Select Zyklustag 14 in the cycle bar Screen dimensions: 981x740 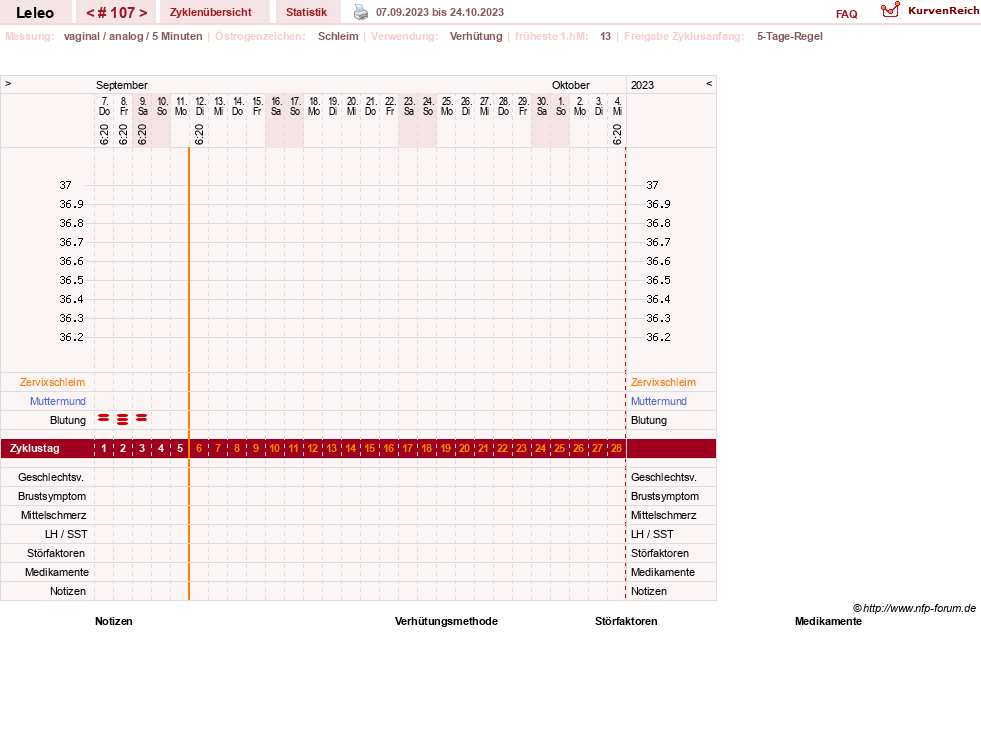coord(350,449)
